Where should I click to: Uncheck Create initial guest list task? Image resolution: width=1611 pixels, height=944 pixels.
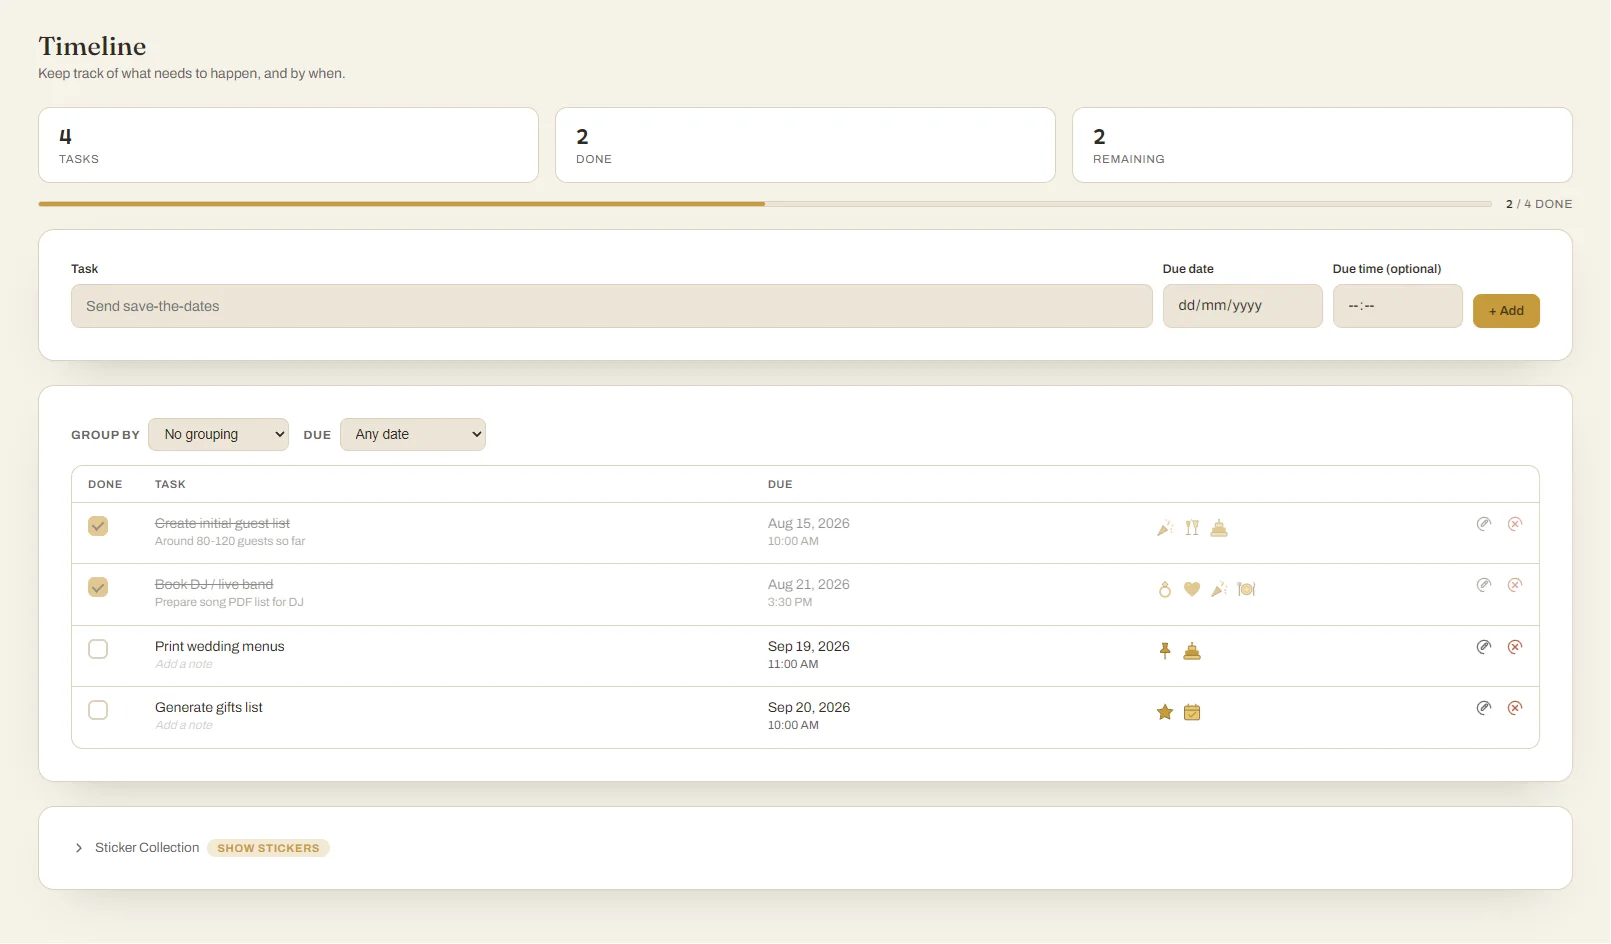tap(98, 526)
